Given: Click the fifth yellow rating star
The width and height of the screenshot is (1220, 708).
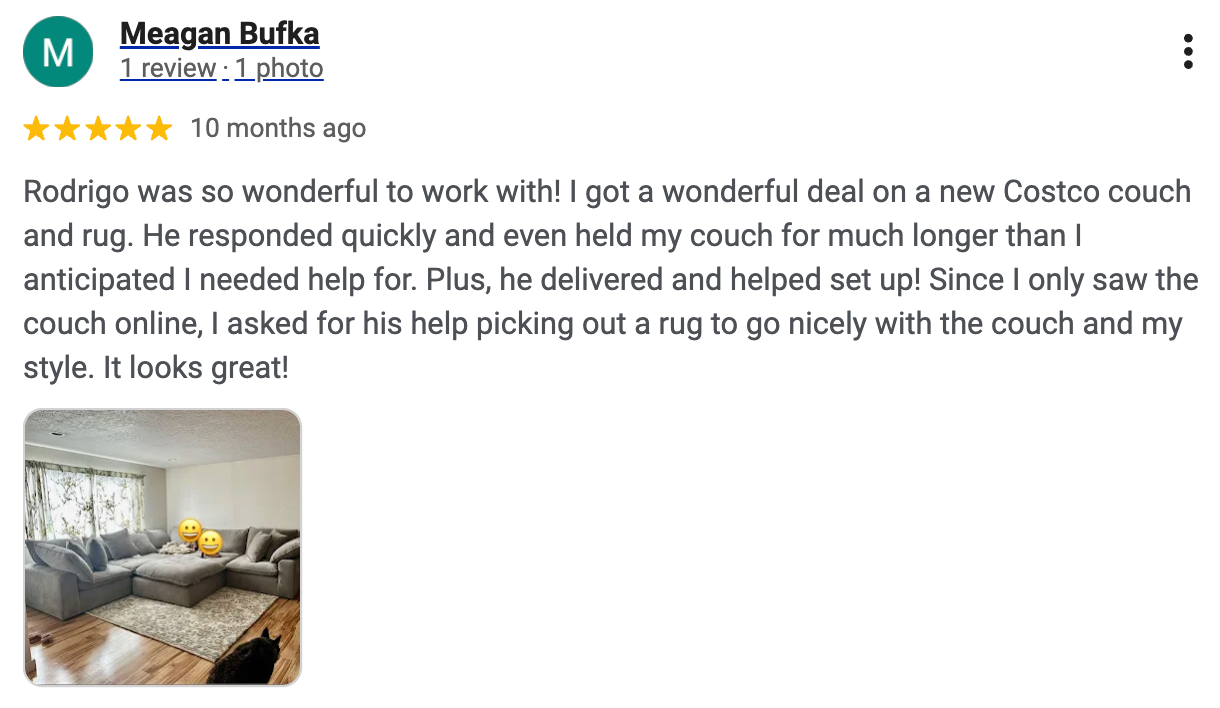Looking at the screenshot, I should click(x=159, y=129).
